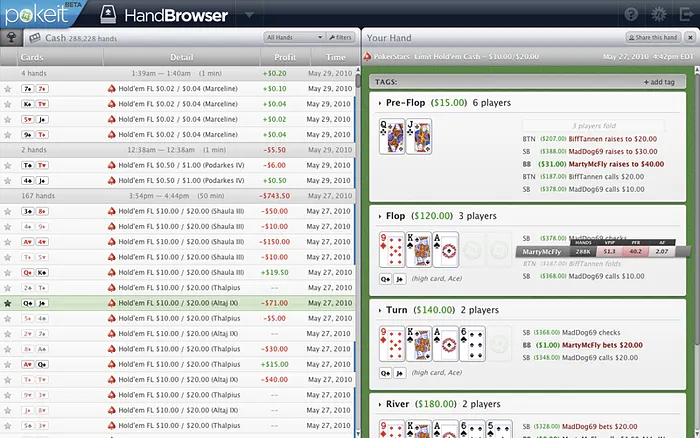Collapse the 167 hands session group row
This screenshot has width=700, height=438.
(178, 196)
